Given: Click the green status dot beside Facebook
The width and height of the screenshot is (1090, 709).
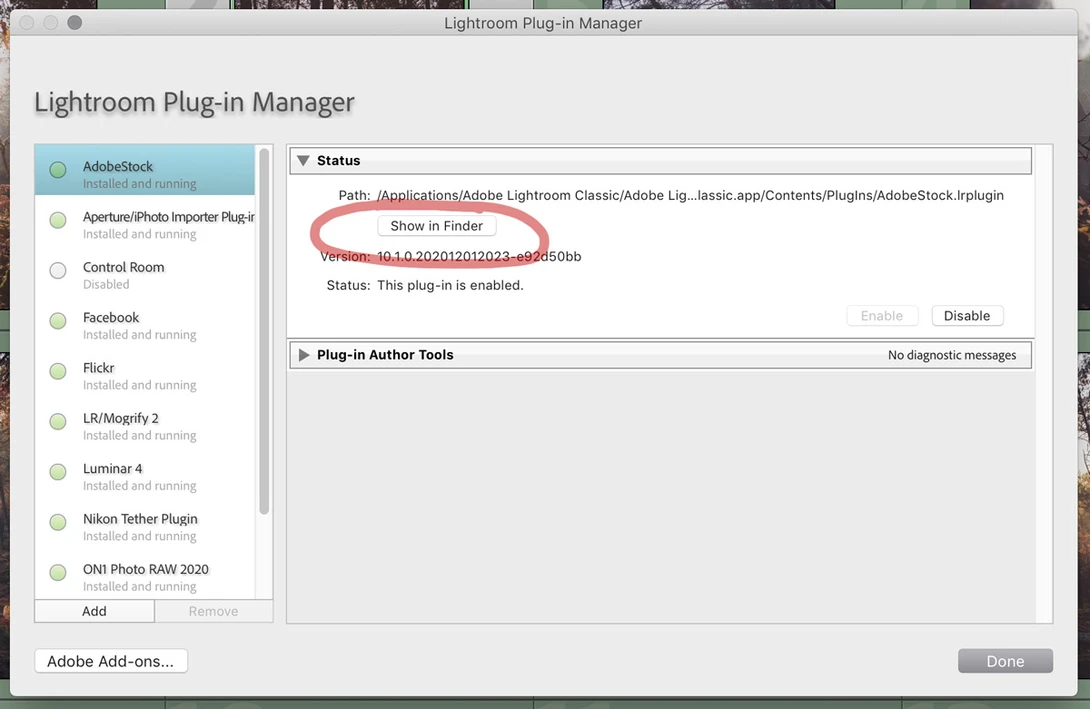Looking at the screenshot, I should (x=58, y=320).
